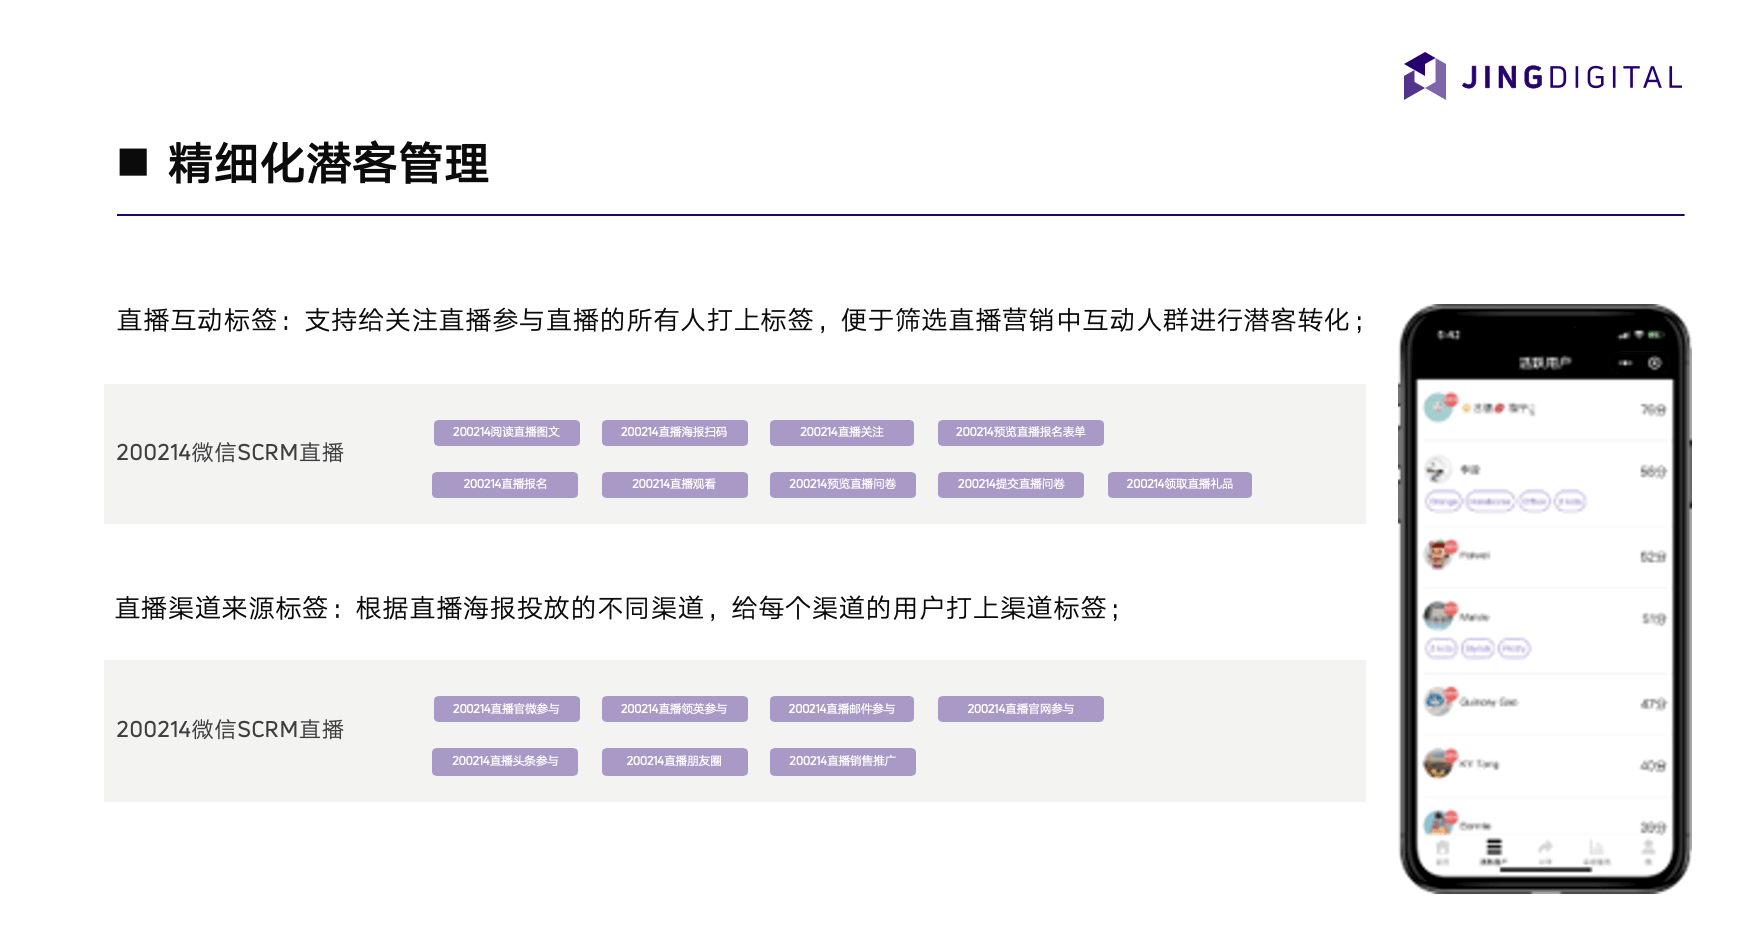
Task: Open the settings gear in the phone header
Action: 1655,363
